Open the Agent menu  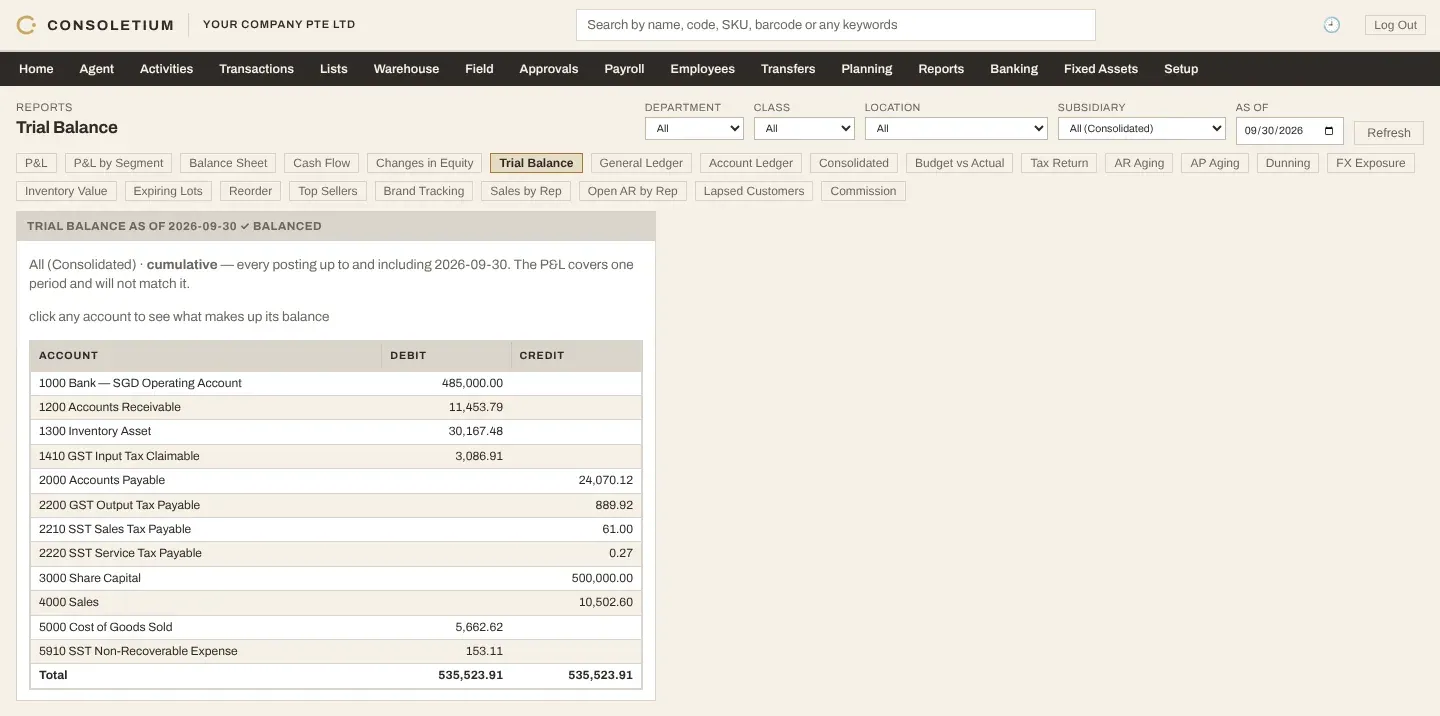click(97, 69)
